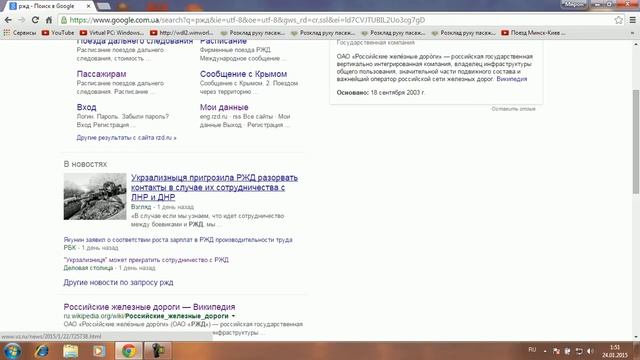
Task: Close the ржд Google search tab
Action: coord(89,6)
